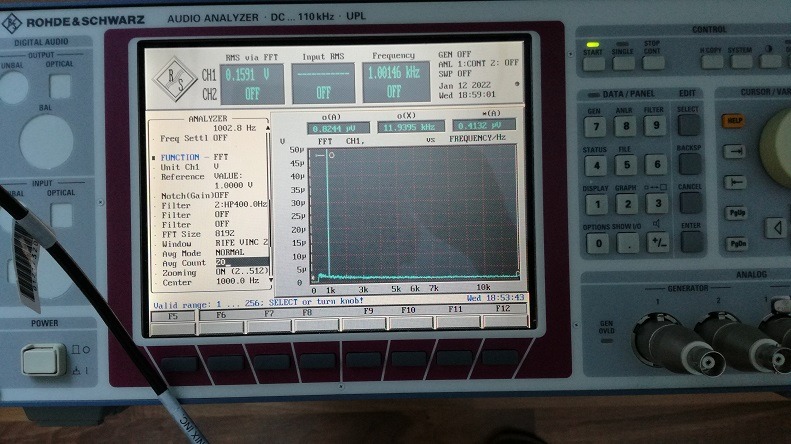This screenshot has width=791, height=444.
Task: Tap keypad key 5 labeled FILE
Action: 627,165
